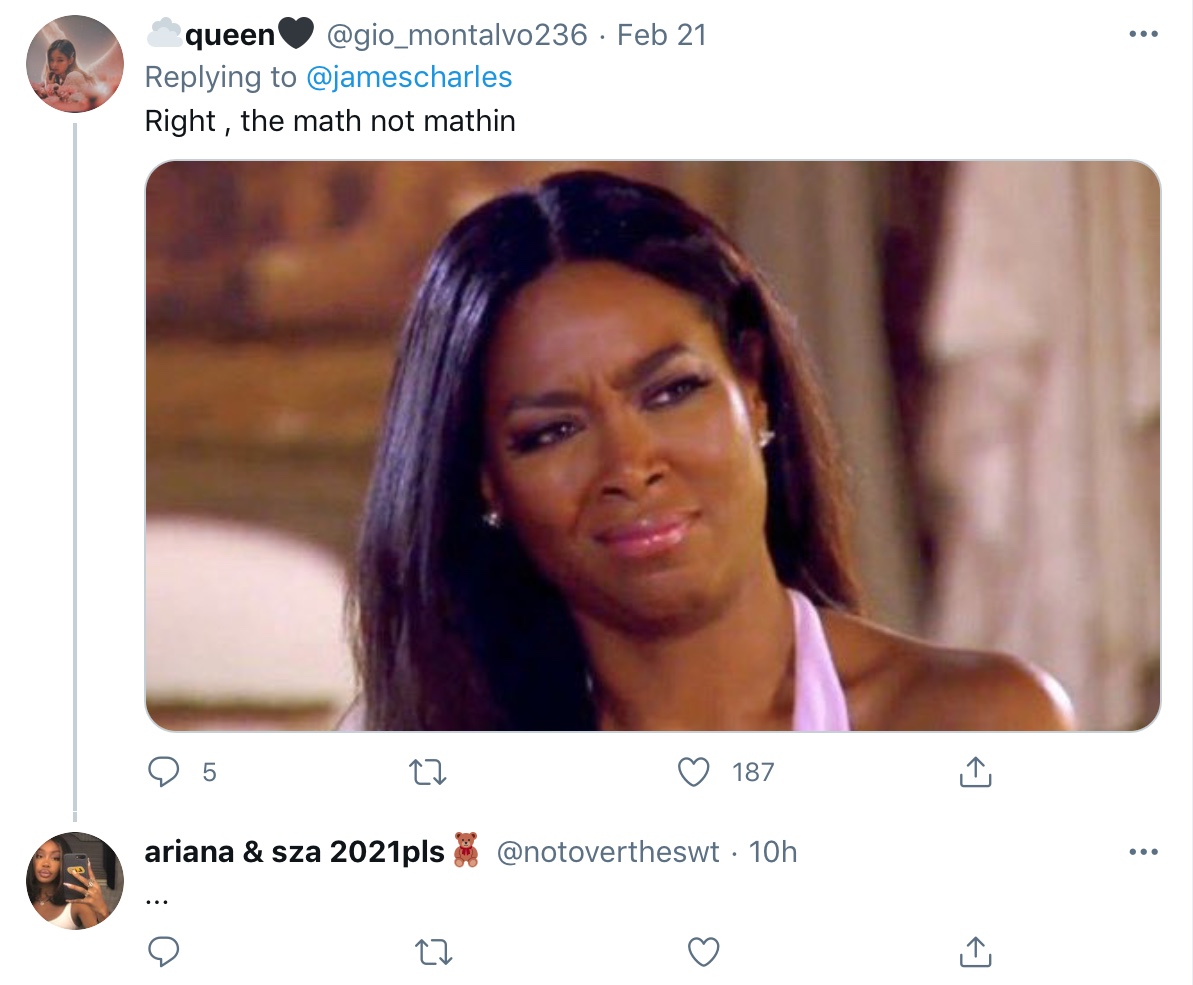Open queen's display name profile
Screen dimensions: 1193x985
(229, 34)
